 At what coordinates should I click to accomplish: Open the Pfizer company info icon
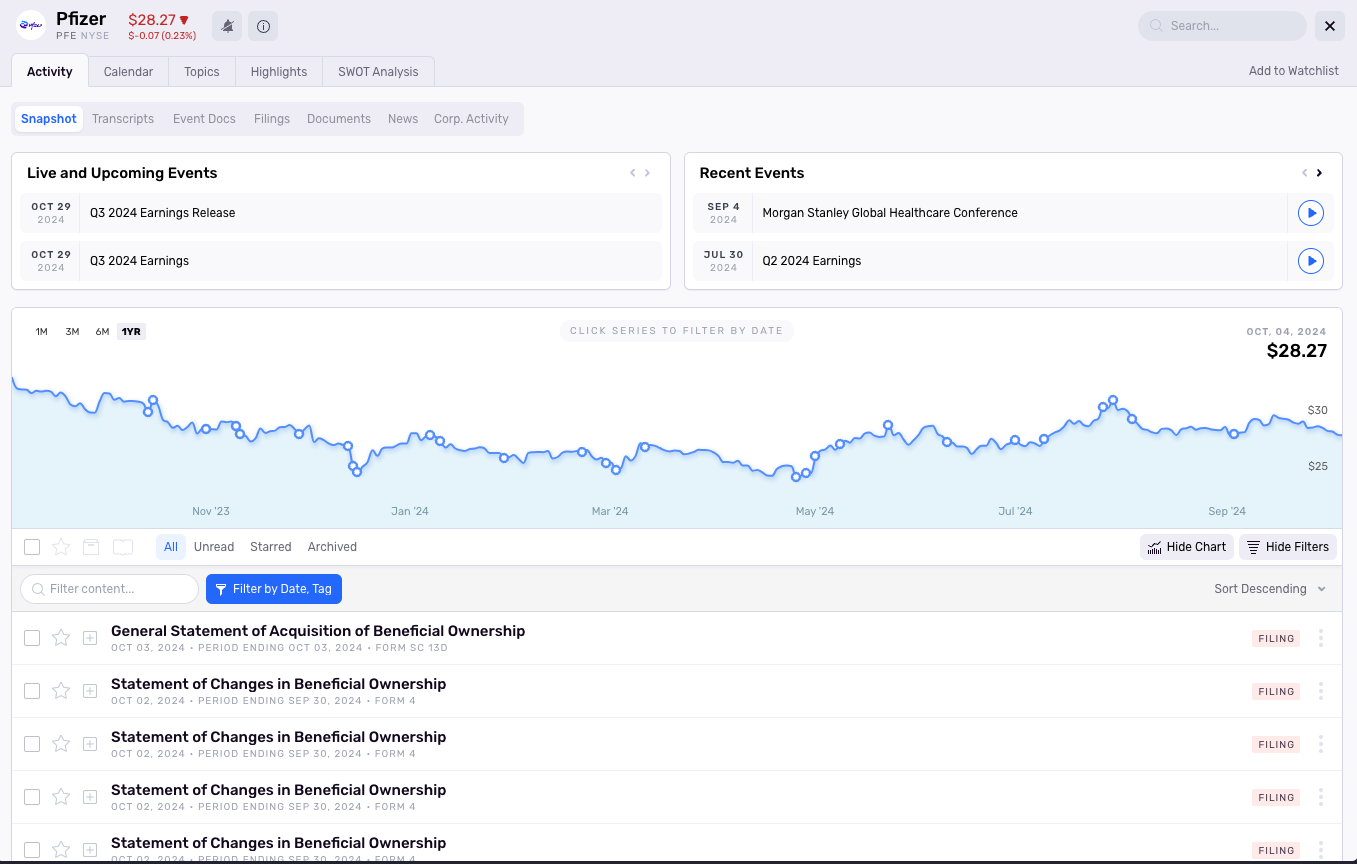tap(263, 26)
